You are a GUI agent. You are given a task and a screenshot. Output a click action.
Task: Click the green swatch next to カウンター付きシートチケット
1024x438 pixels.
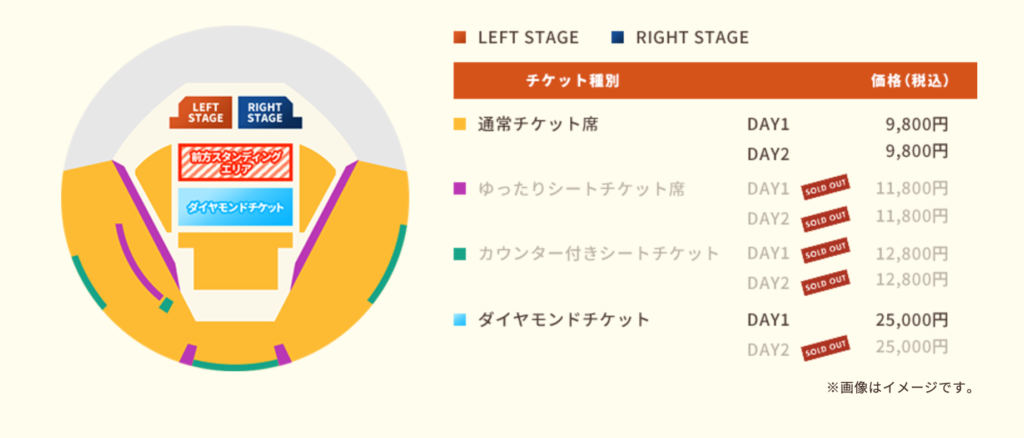click(x=460, y=254)
